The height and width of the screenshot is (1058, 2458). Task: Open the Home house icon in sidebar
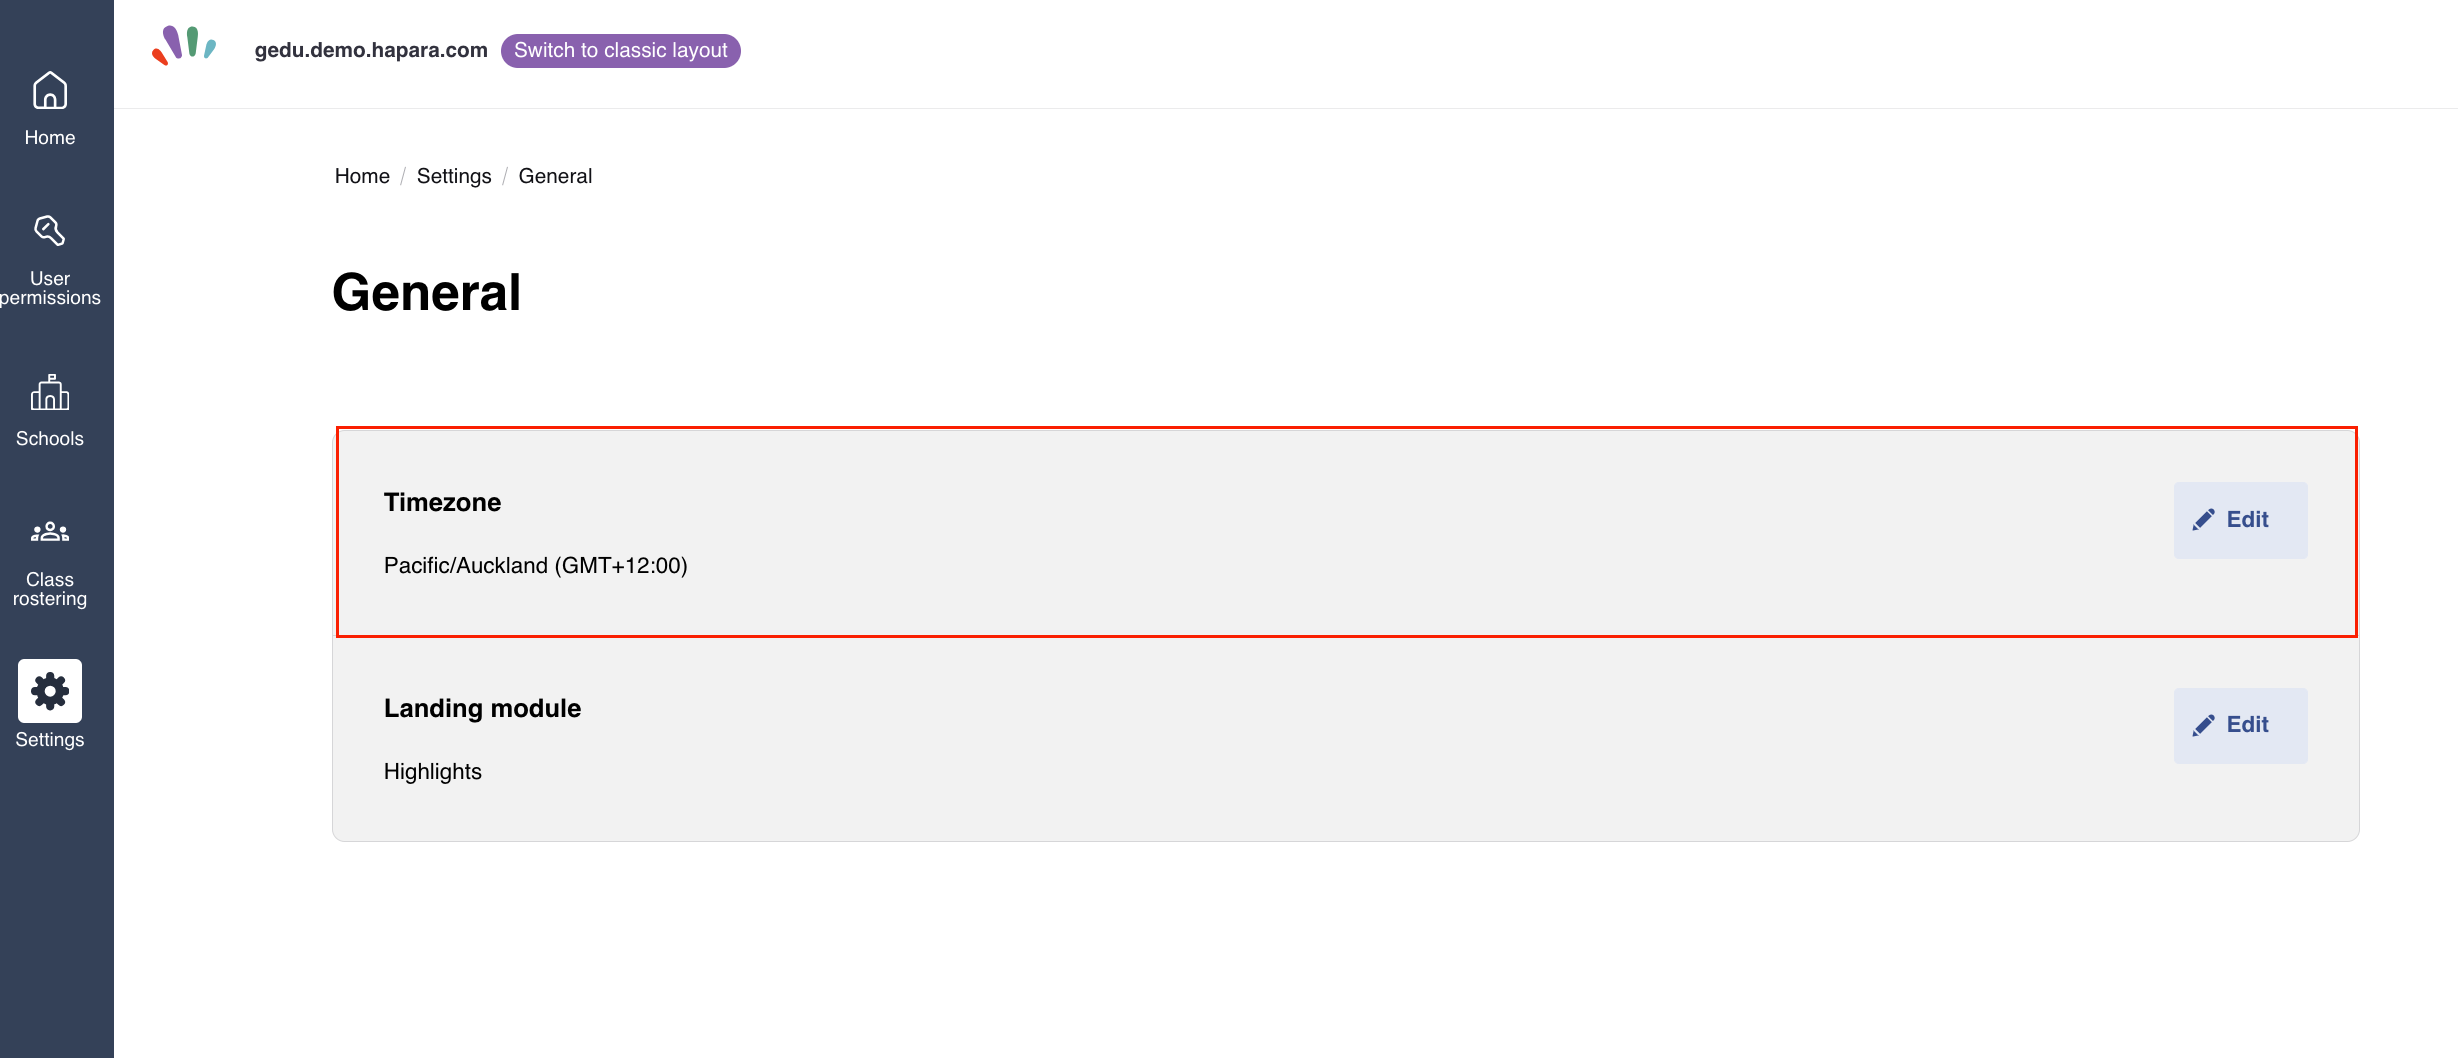click(50, 91)
